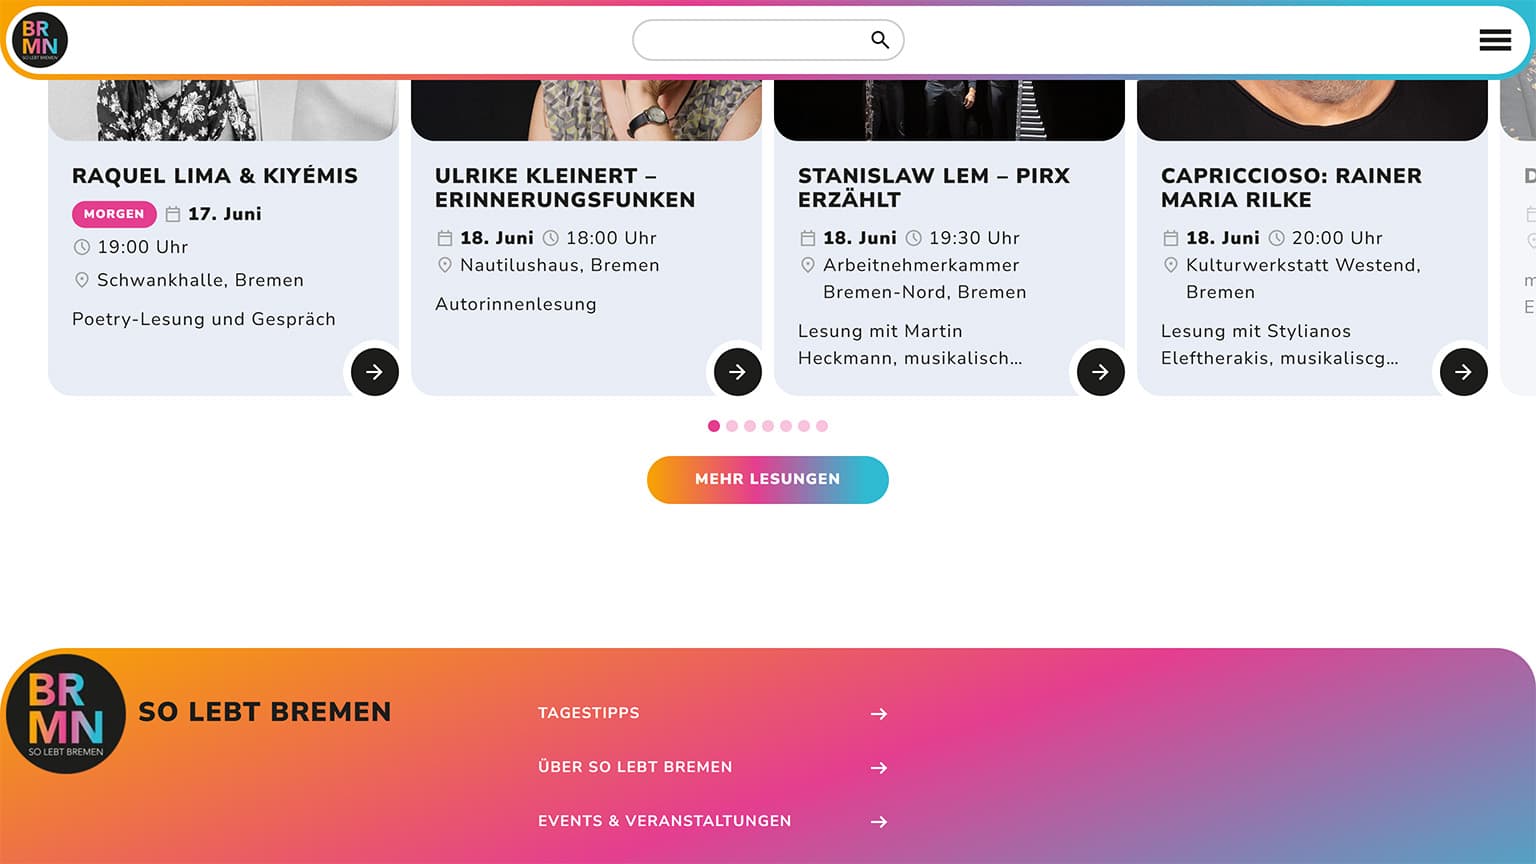Viewport: 1536px width, 864px height.
Task: Click the MEHR LESUNGEN button
Action: (768, 480)
